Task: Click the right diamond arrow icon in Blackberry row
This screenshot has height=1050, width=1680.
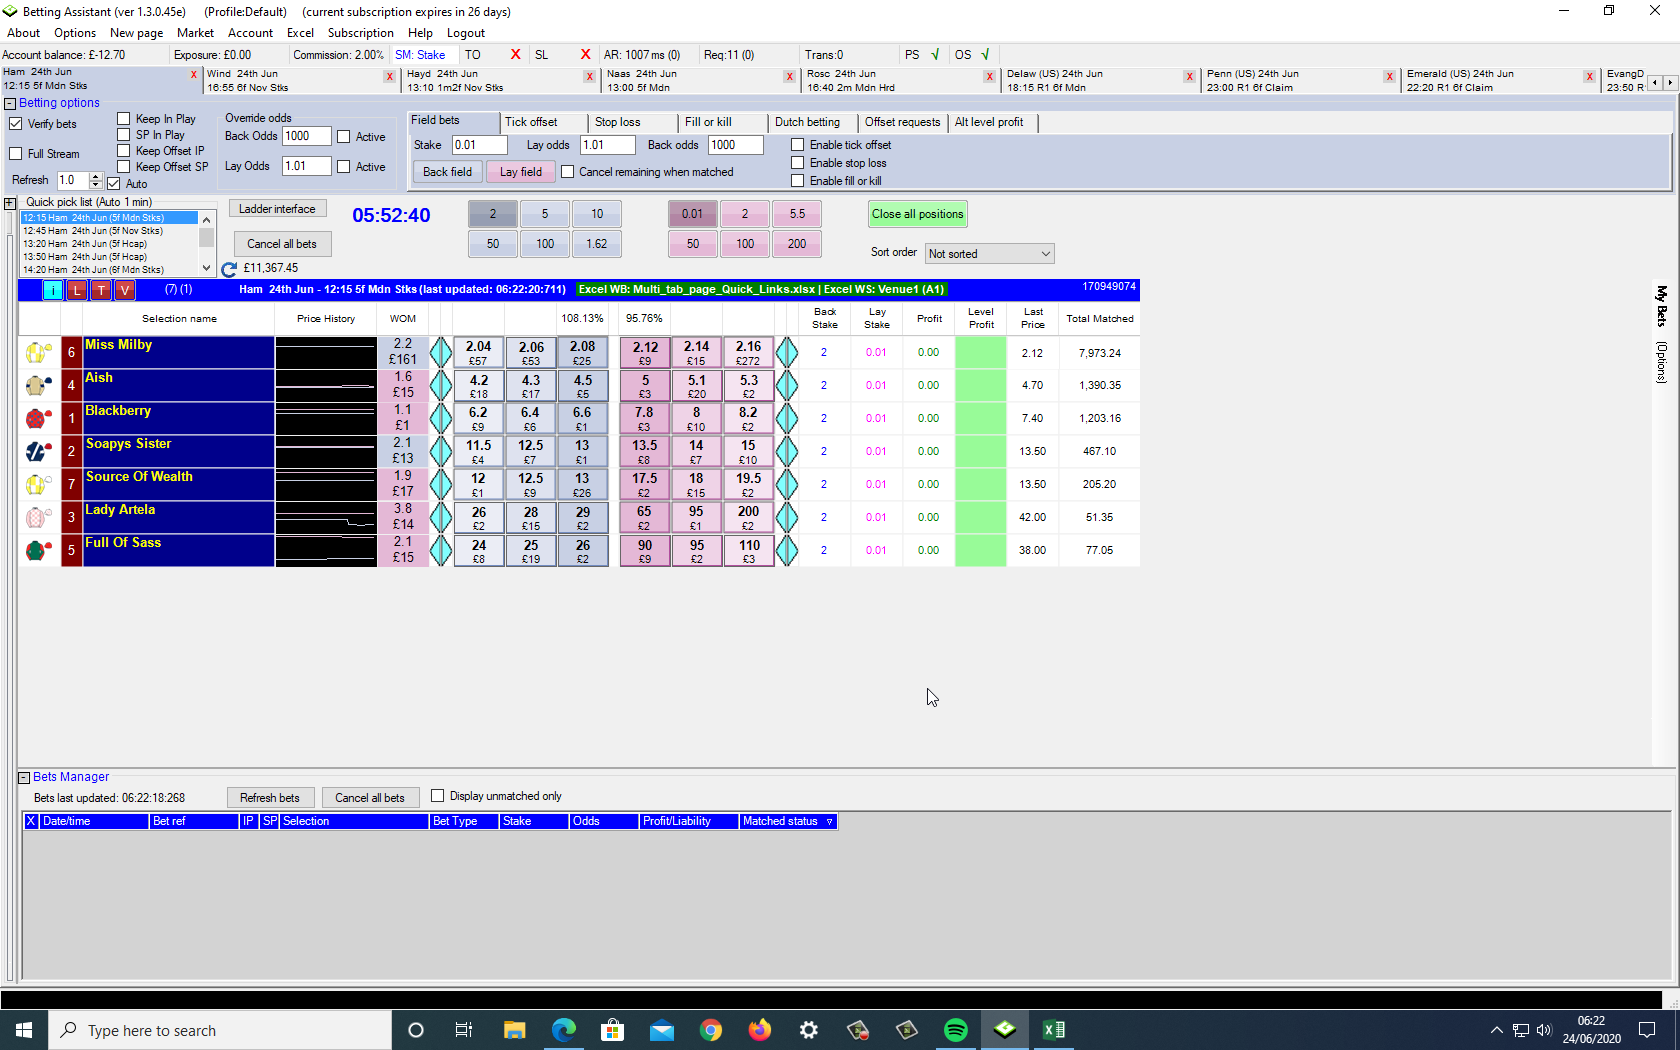Action: click(x=787, y=418)
